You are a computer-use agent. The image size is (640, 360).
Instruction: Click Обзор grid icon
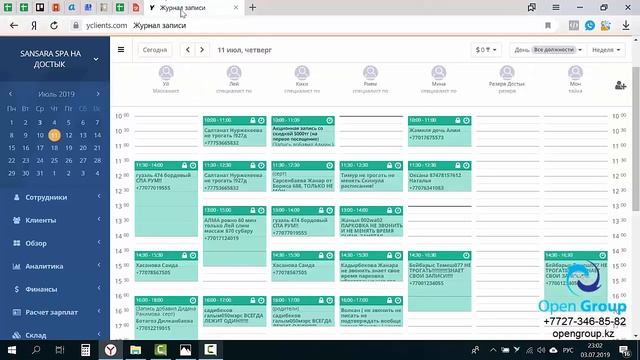(16, 243)
